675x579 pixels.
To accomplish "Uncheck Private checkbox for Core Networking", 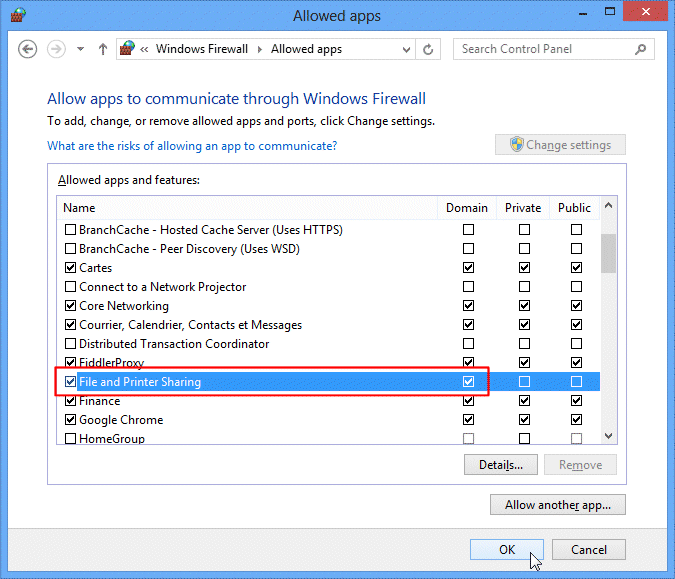I will point(524,305).
